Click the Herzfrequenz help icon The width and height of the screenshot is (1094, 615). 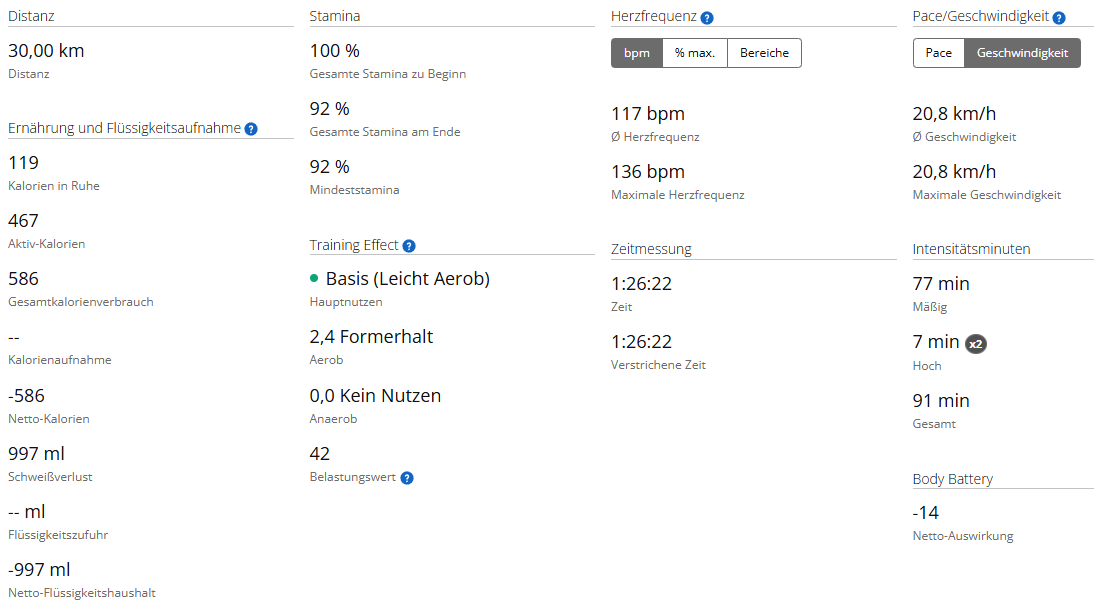(707, 18)
